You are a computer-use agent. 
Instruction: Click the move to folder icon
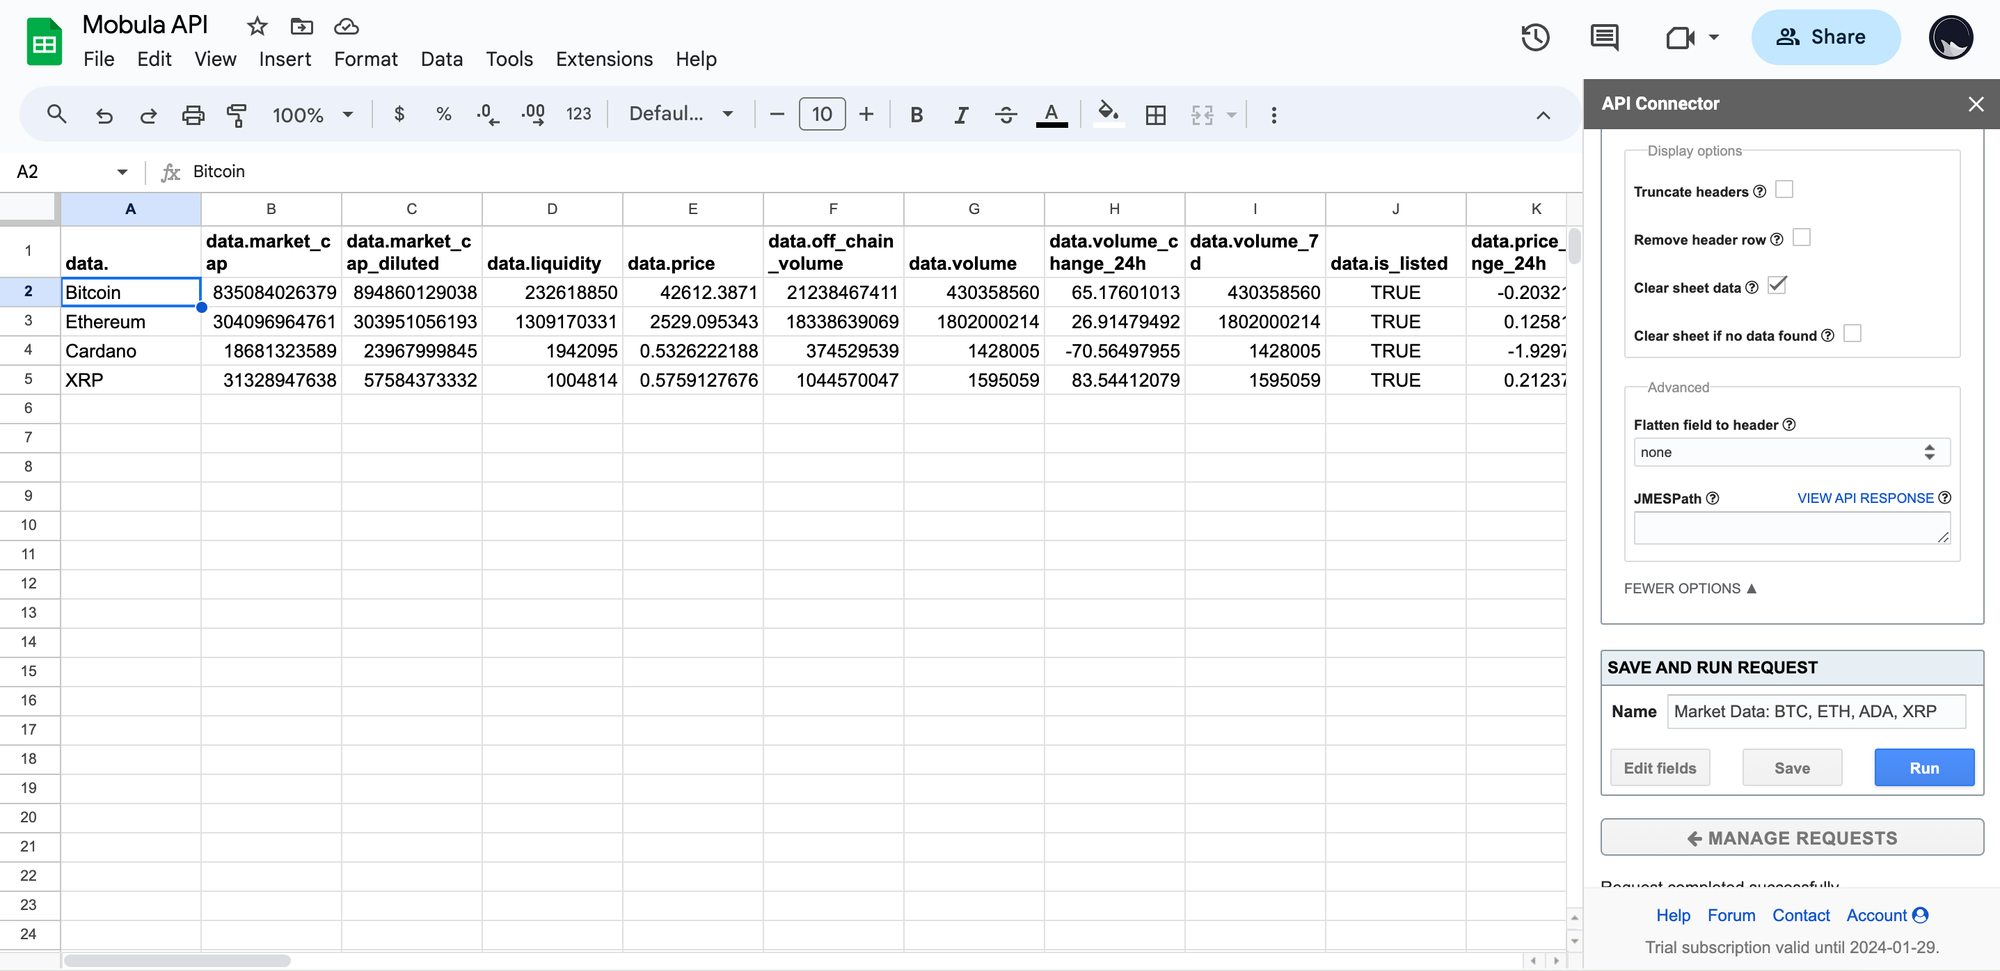click(302, 26)
